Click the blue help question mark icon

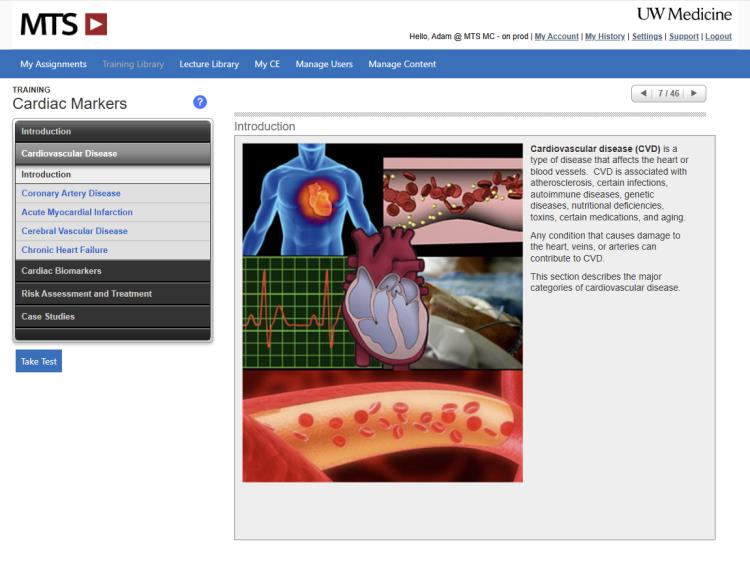[x=200, y=102]
